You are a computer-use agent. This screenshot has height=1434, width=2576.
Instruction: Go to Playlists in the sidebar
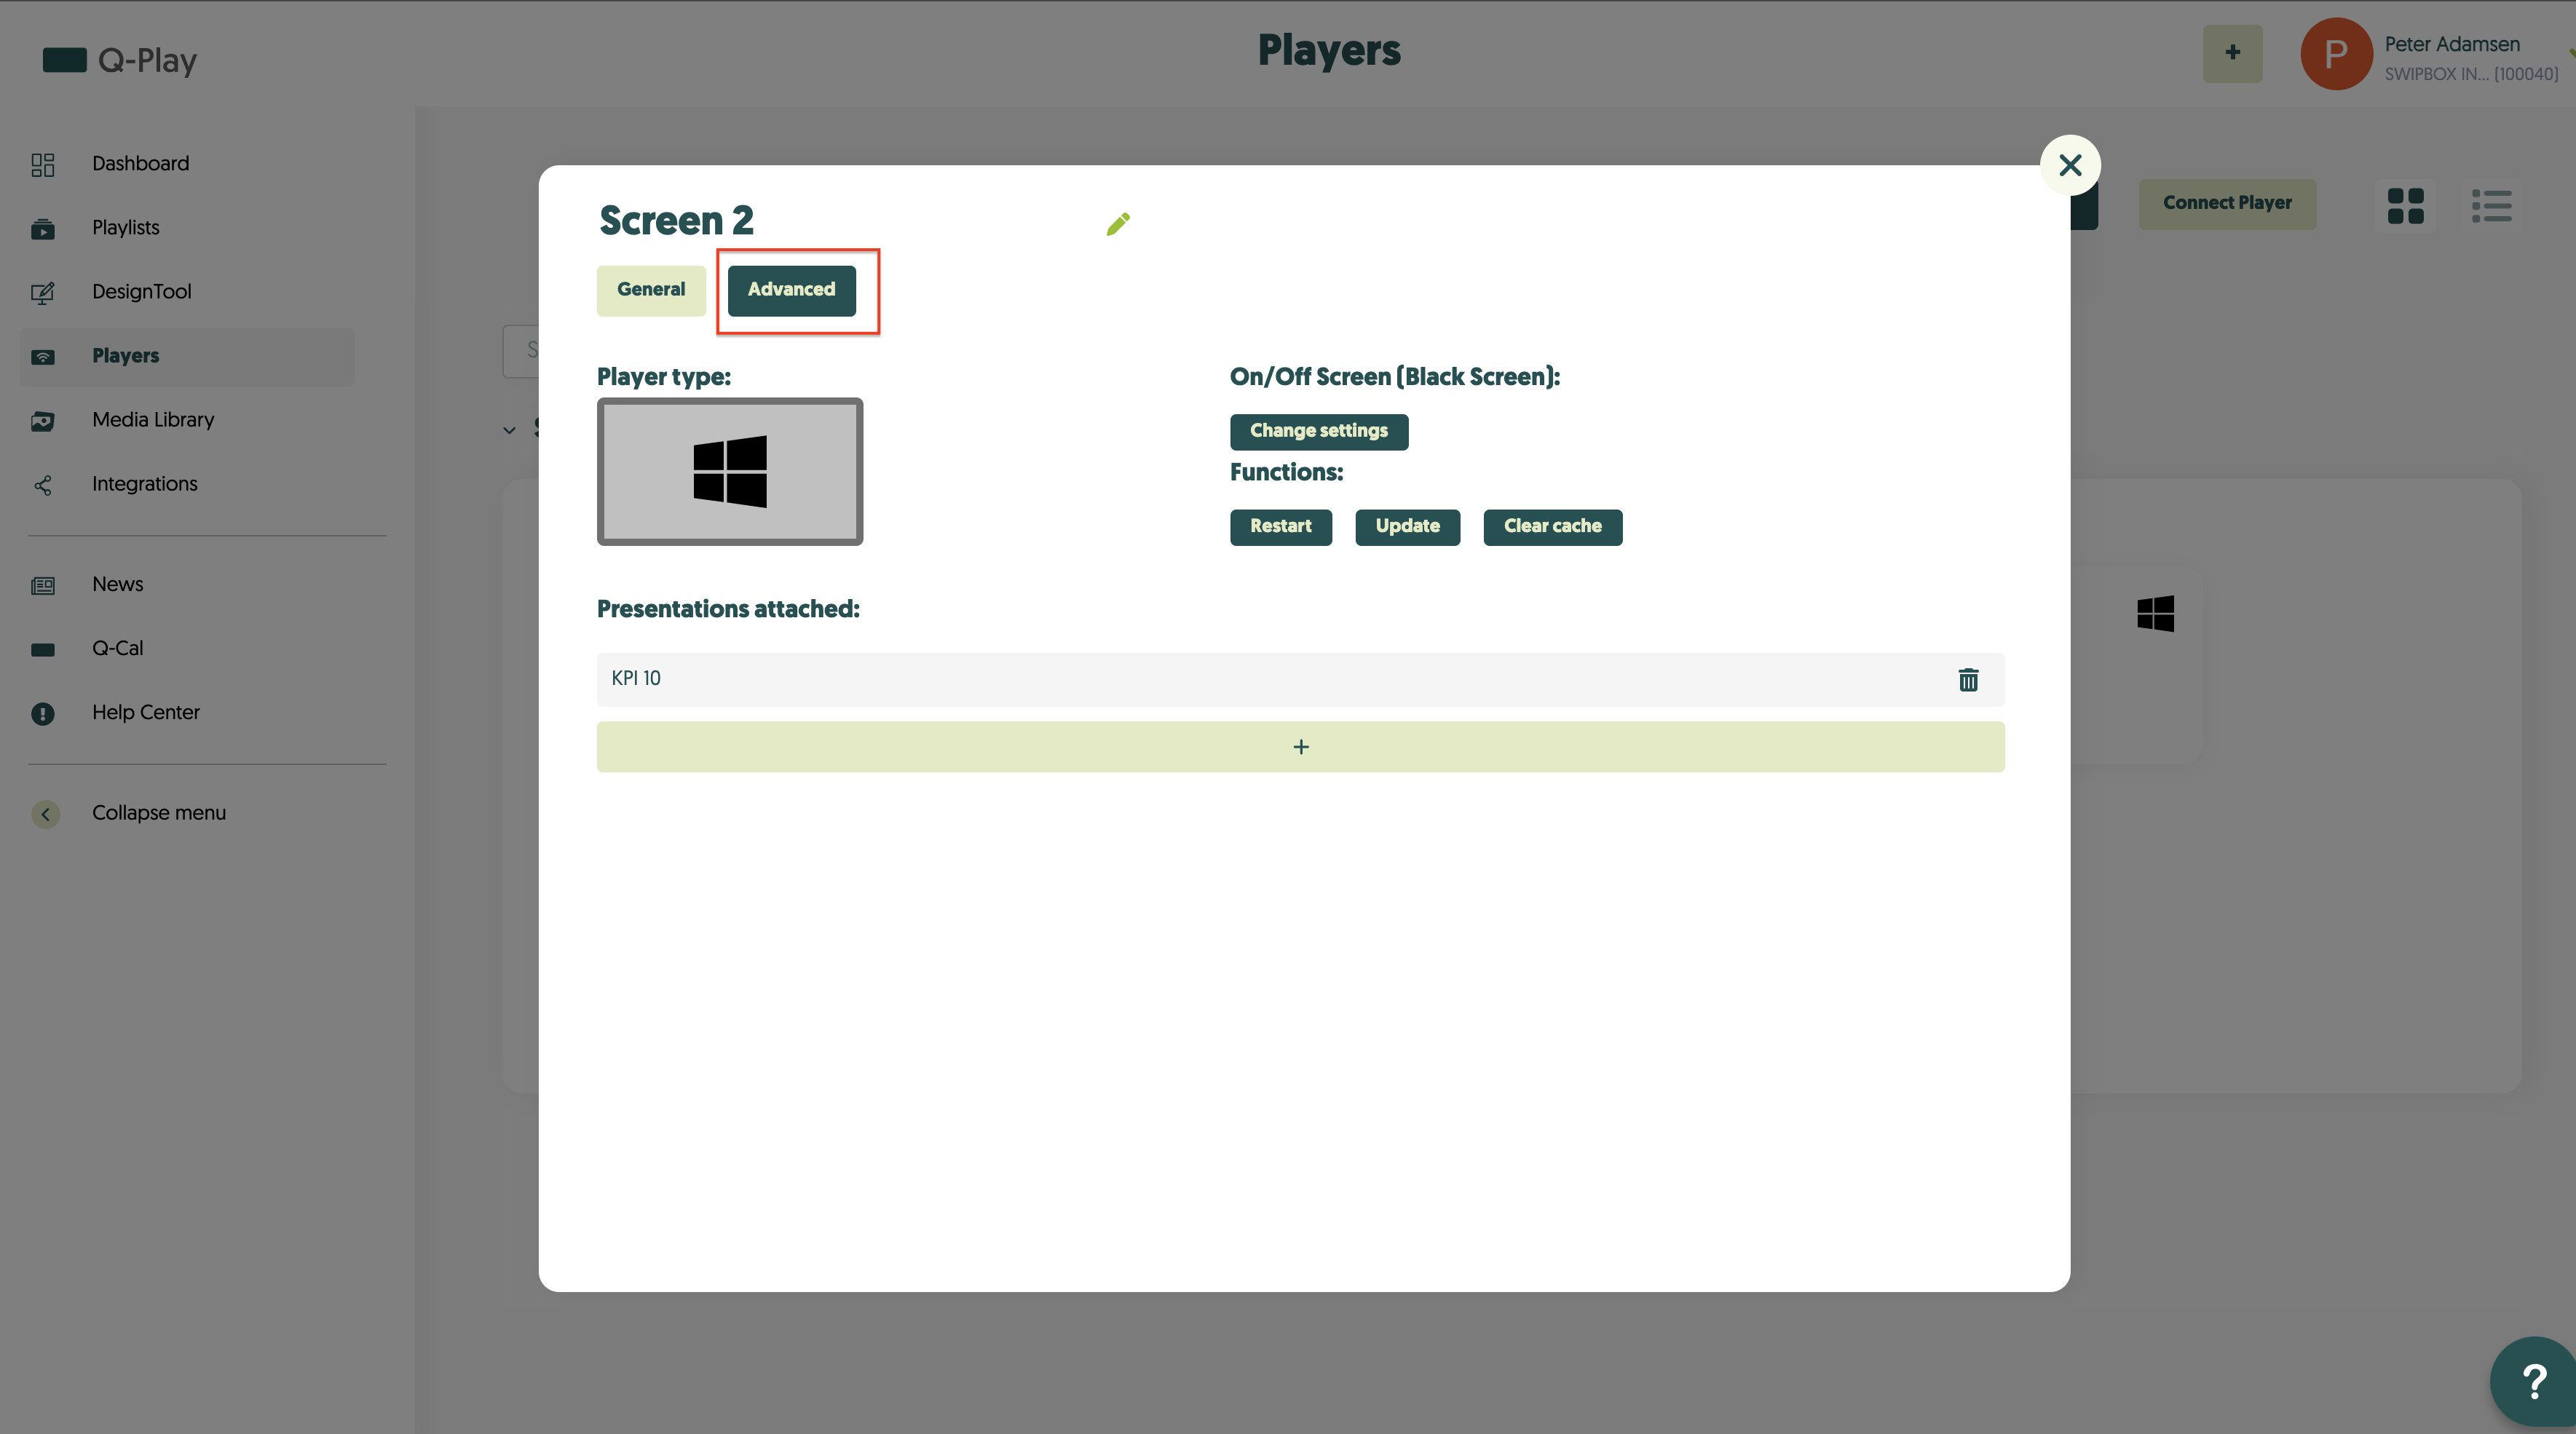coord(126,228)
